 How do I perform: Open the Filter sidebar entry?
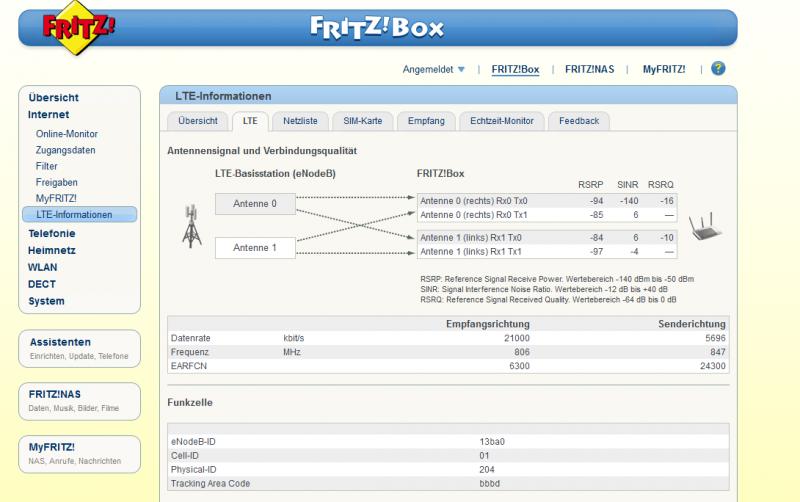click(x=46, y=166)
